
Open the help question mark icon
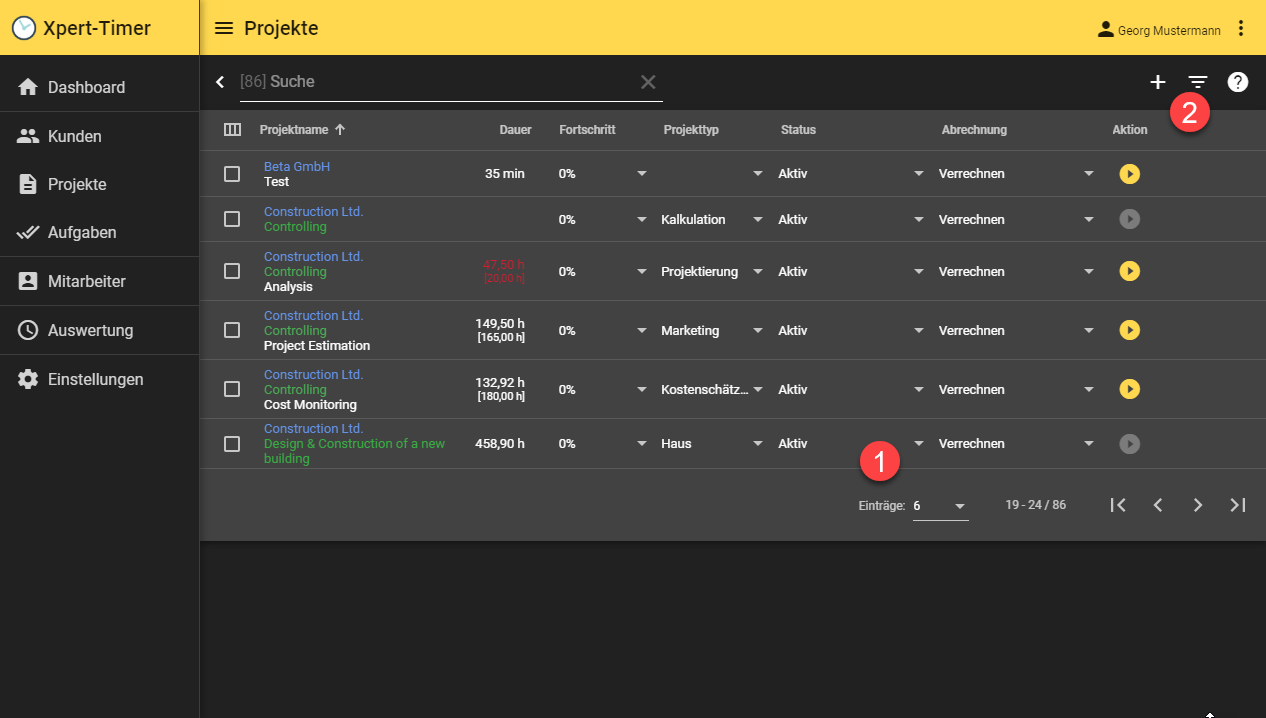coord(1238,82)
